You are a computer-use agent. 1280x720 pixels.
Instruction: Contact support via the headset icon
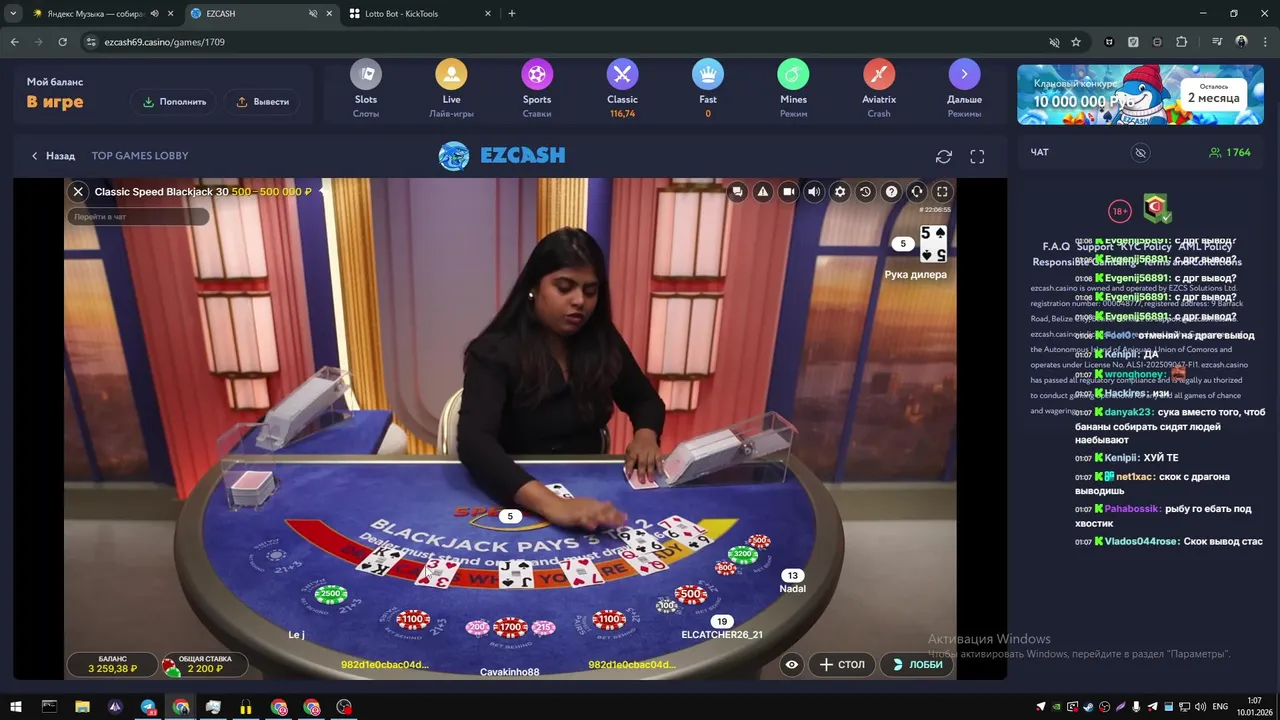tap(917, 192)
